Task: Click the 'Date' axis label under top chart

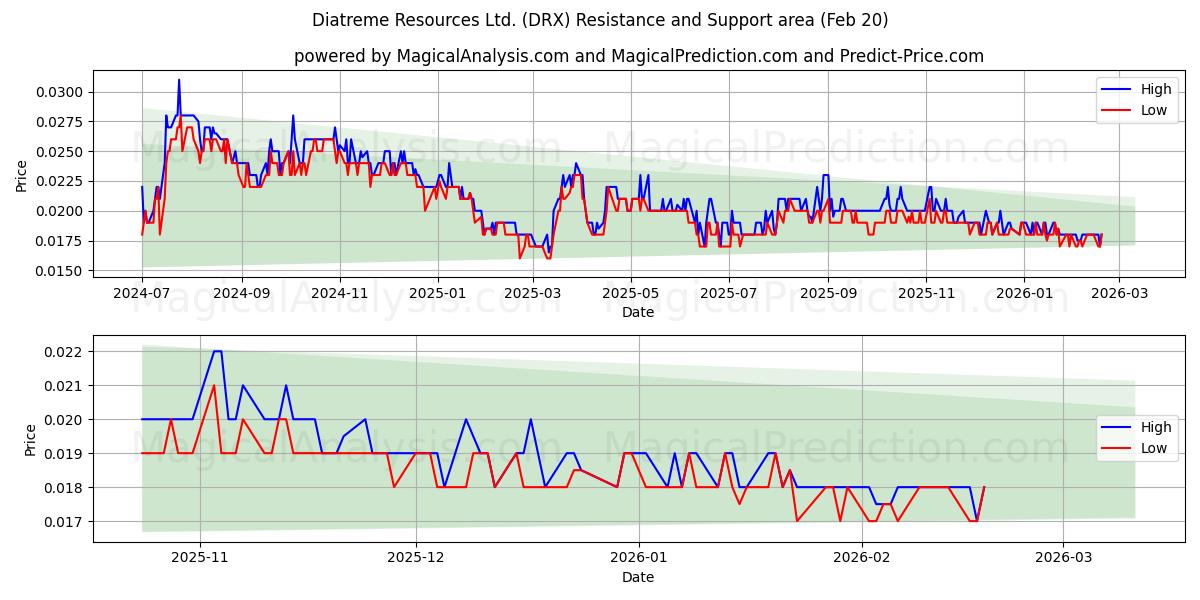Action: pos(638,312)
